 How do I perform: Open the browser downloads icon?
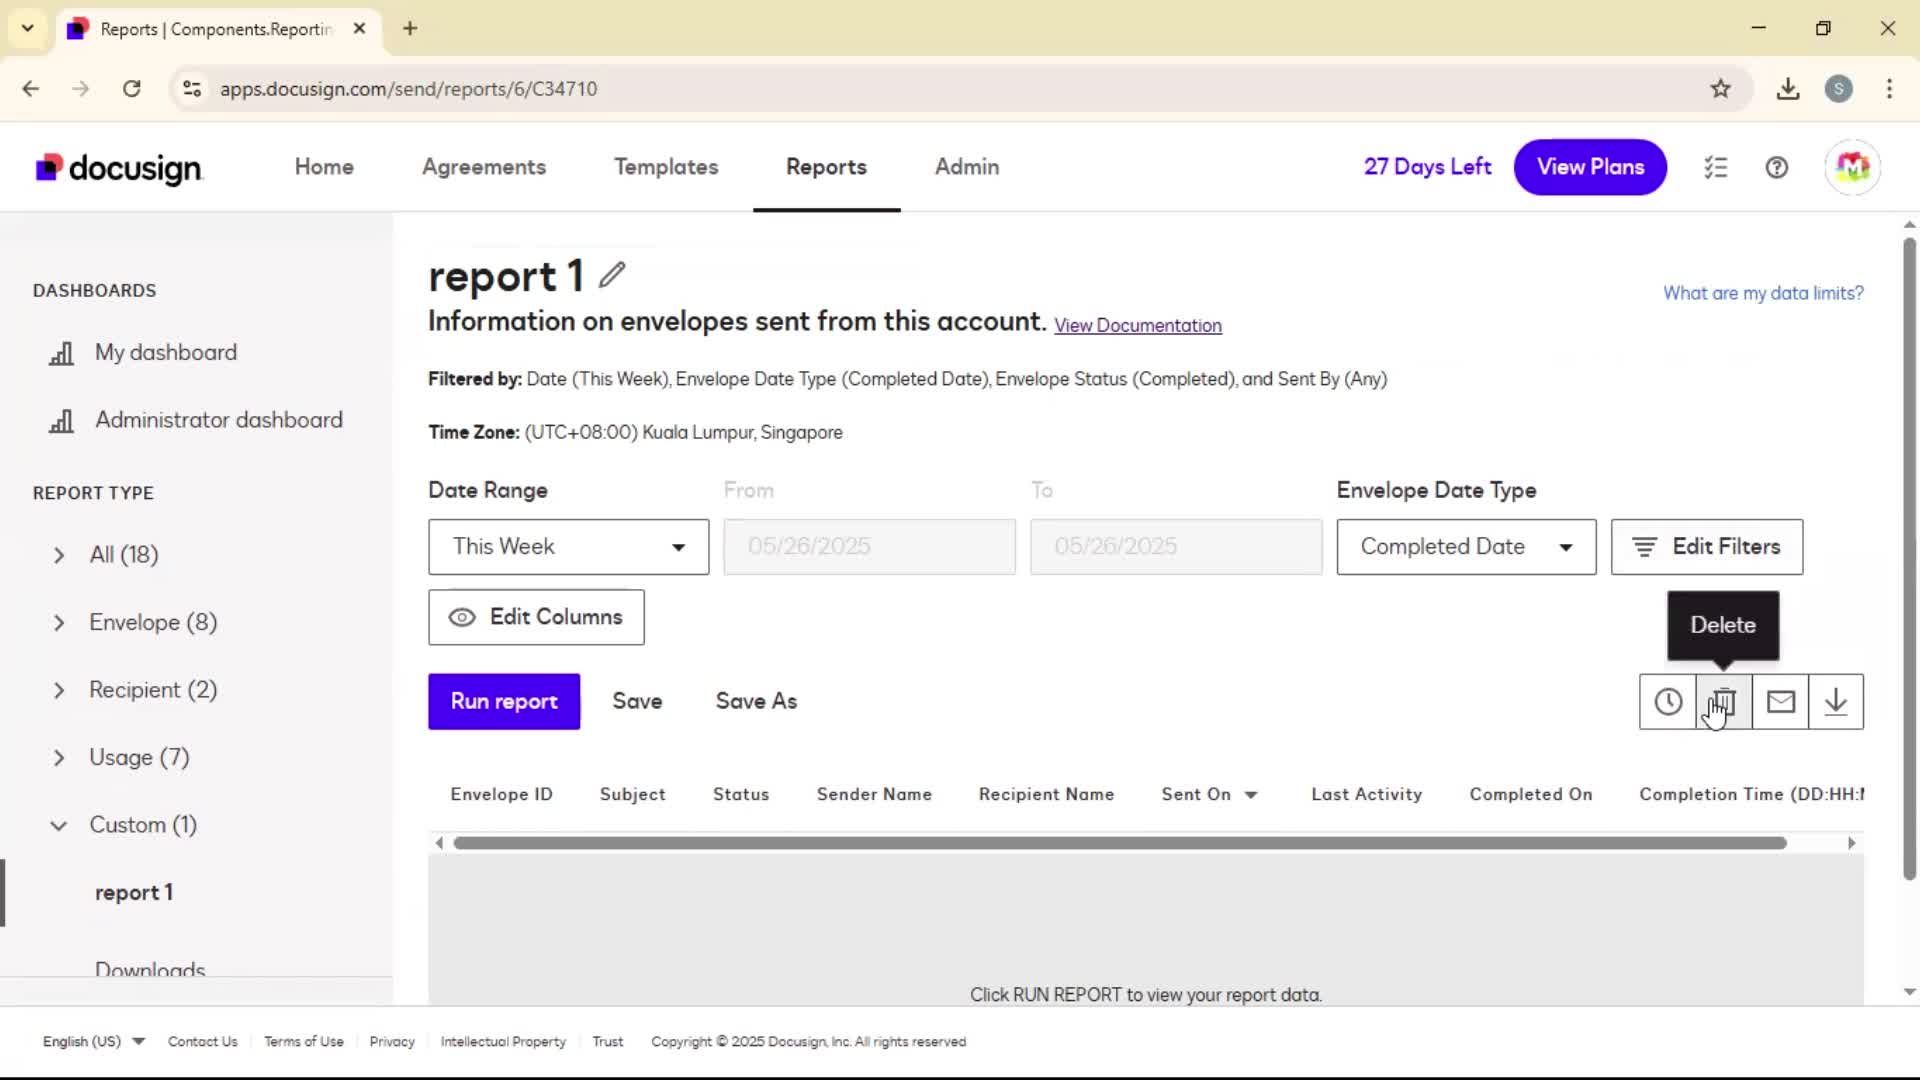point(1788,89)
